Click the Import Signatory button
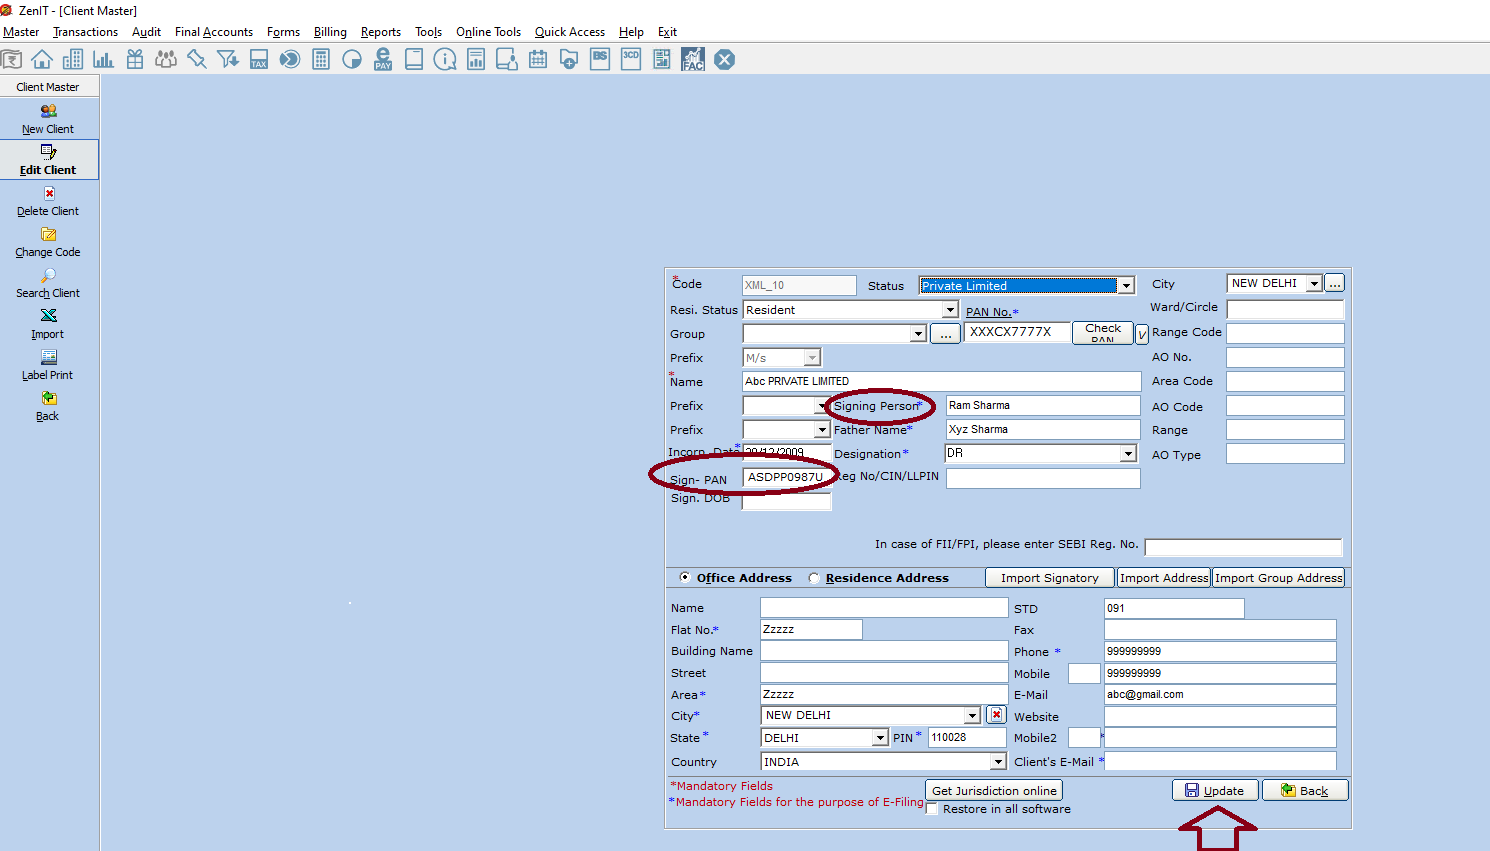The height and width of the screenshot is (851, 1490). coord(1049,578)
